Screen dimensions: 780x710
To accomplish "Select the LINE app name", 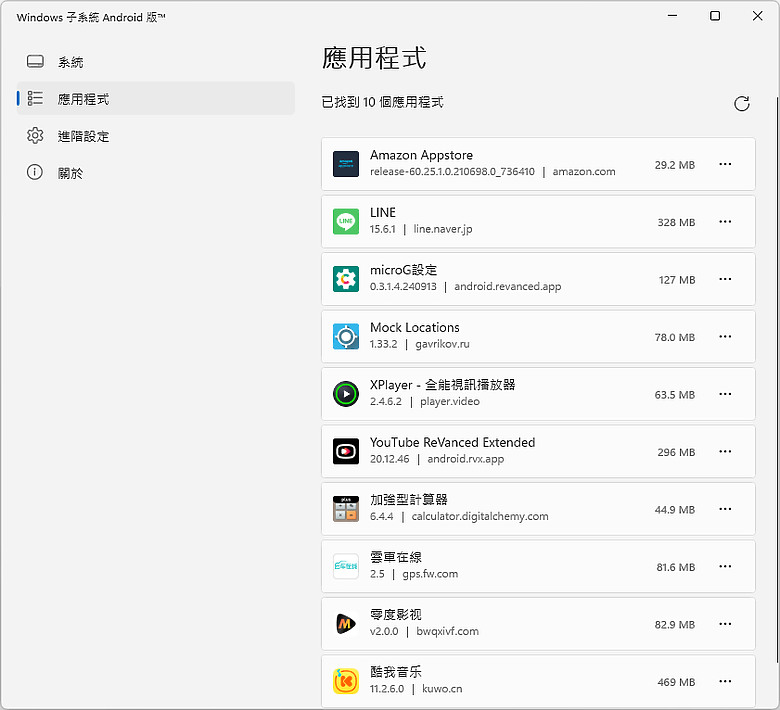I will pos(383,212).
